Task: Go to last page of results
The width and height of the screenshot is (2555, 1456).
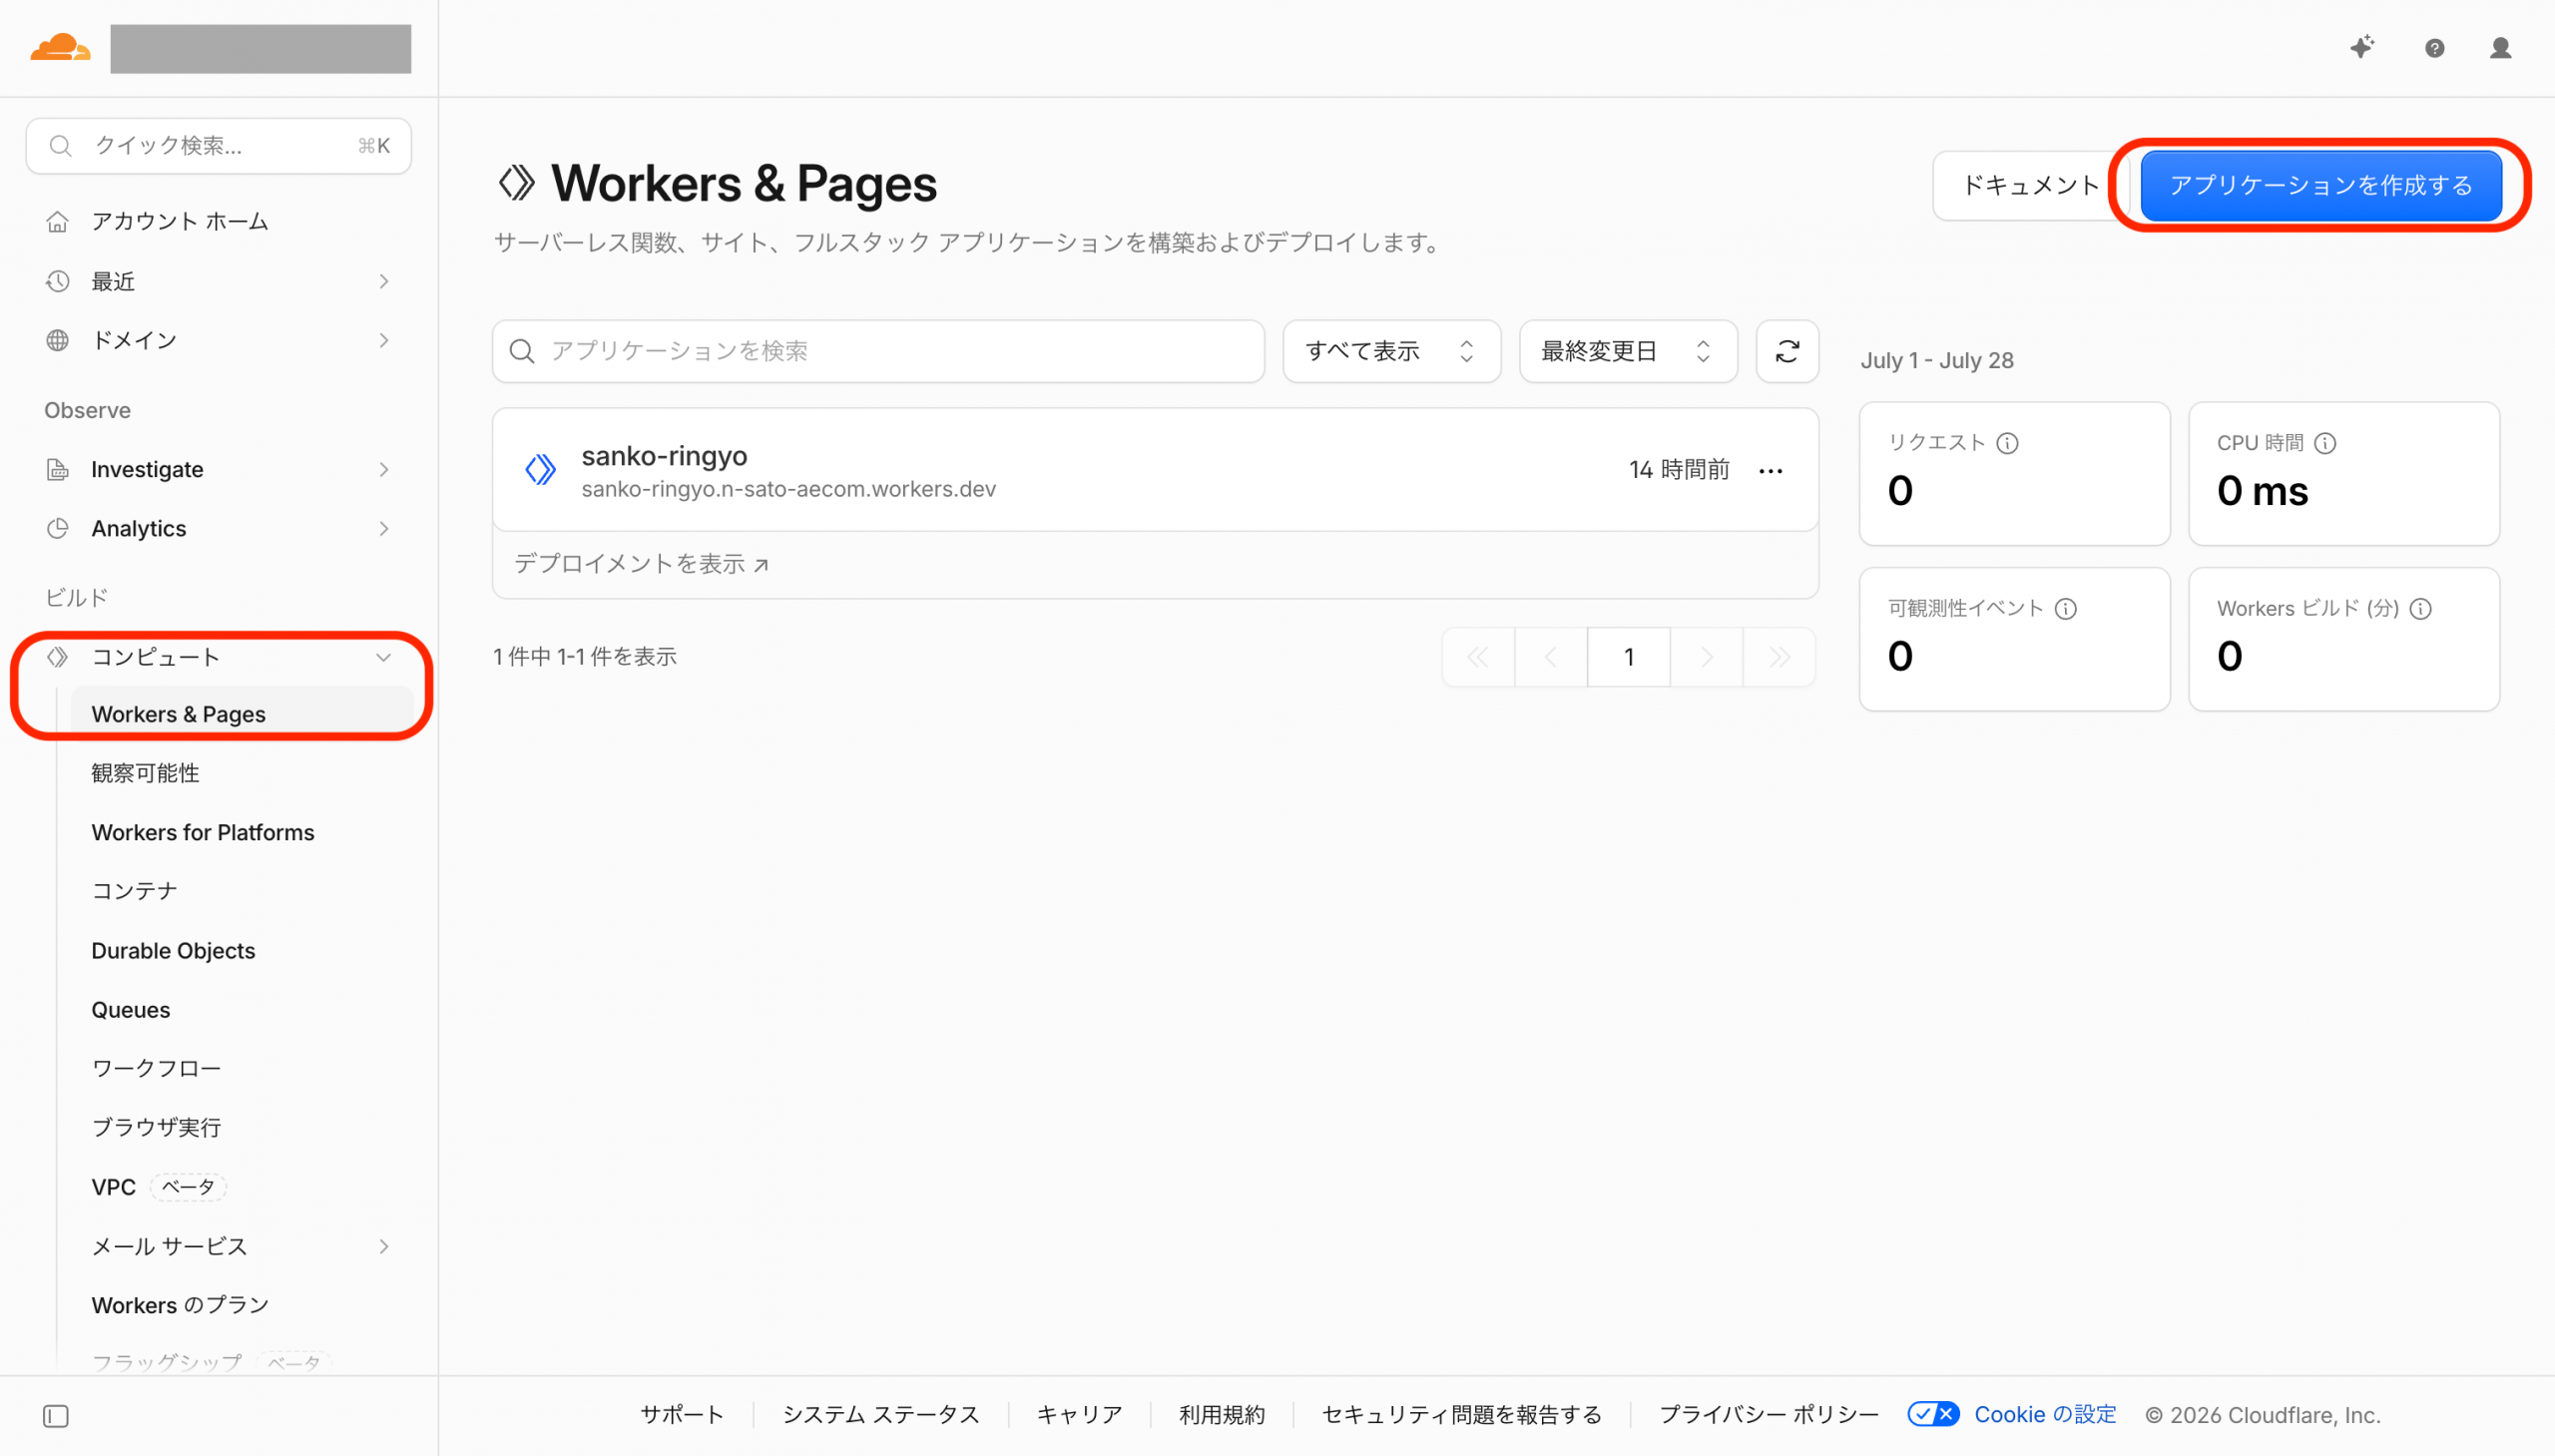Action: 1779,657
